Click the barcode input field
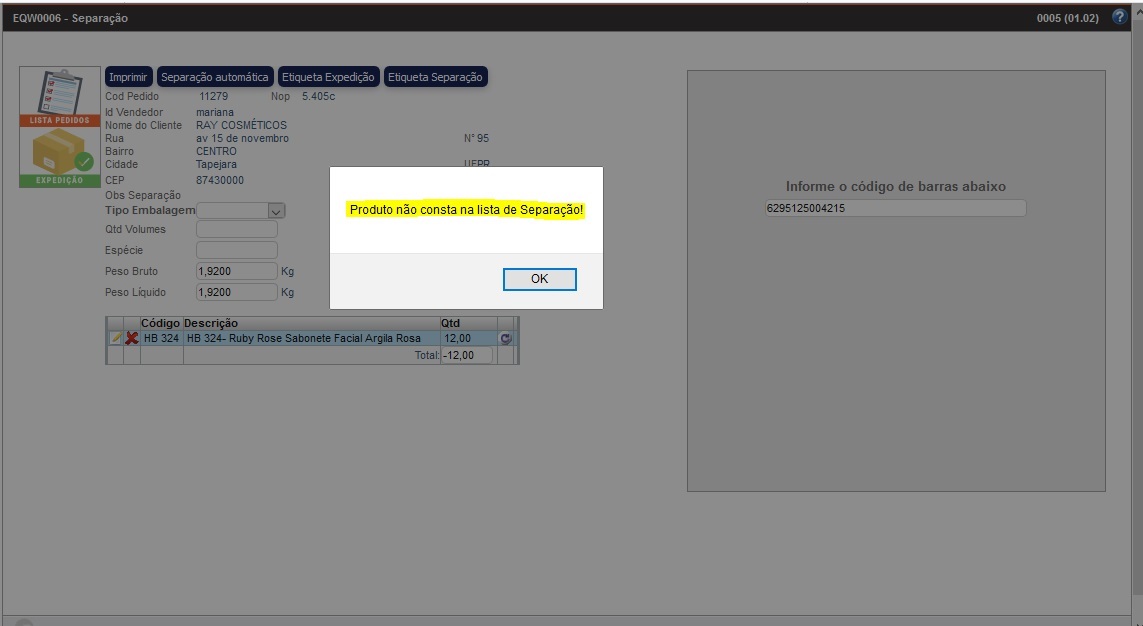 tap(895, 209)
